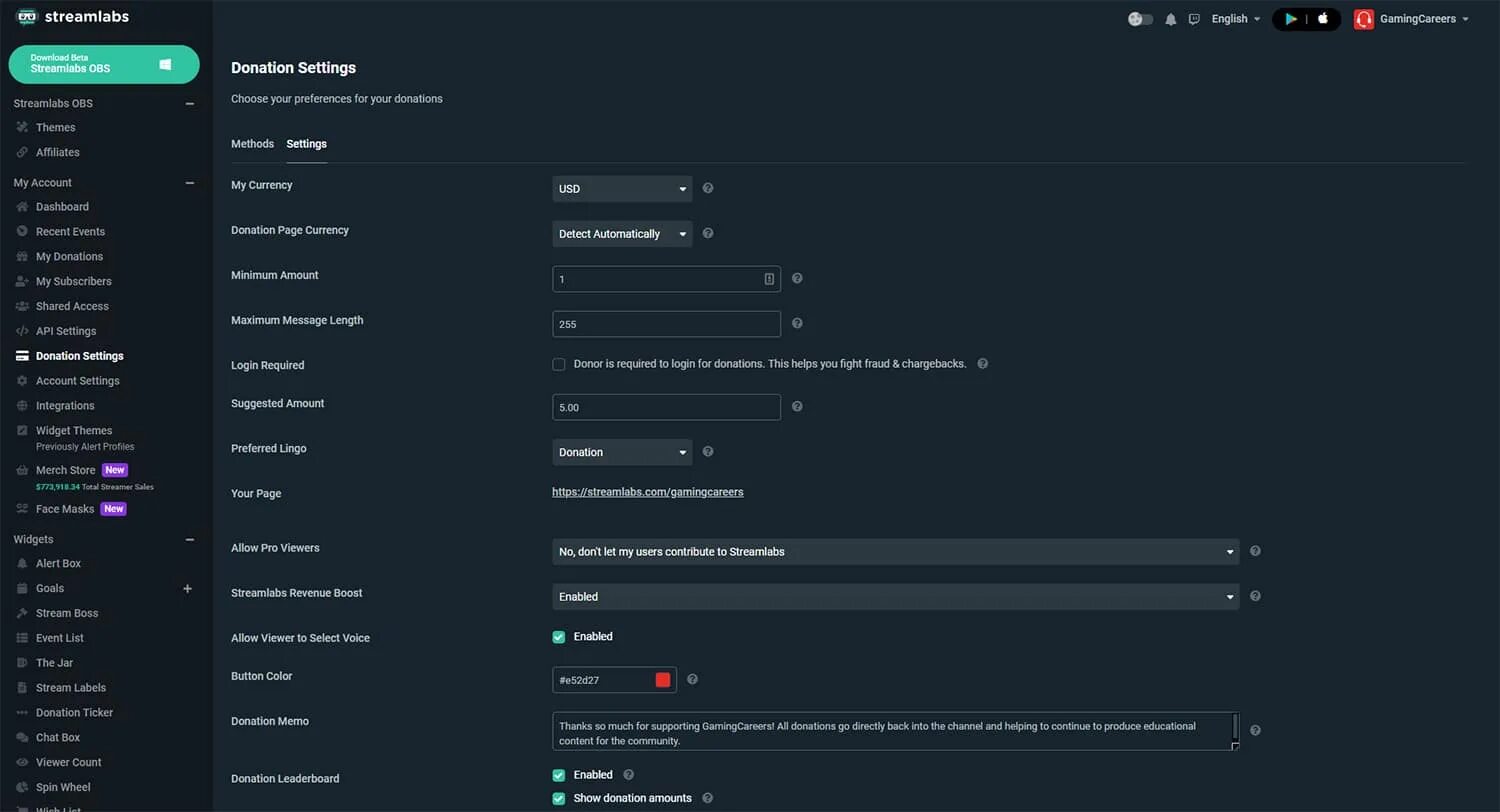Open Merch Store in sidebar
The width and height of the screenshot is (1500, 812).
tap(65, 470)
